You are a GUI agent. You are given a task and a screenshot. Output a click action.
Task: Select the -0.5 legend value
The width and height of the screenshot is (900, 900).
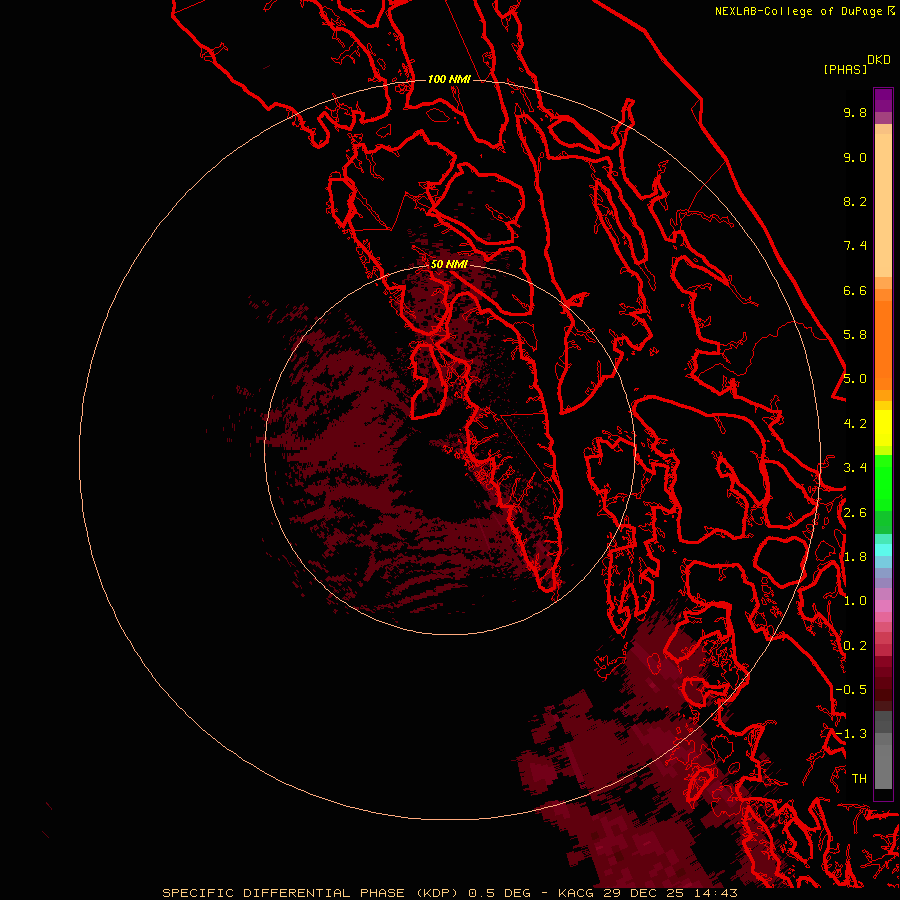[851, 690]
